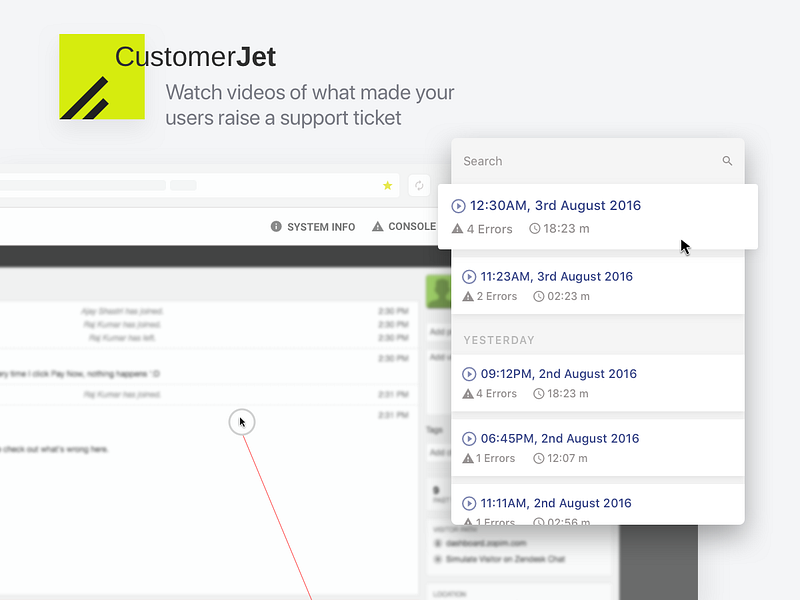The height and width of the screenshot is (600, 800).
Task: Click the warning icon beside 4 Errors at 12:30AM
Action: [458, 229]
